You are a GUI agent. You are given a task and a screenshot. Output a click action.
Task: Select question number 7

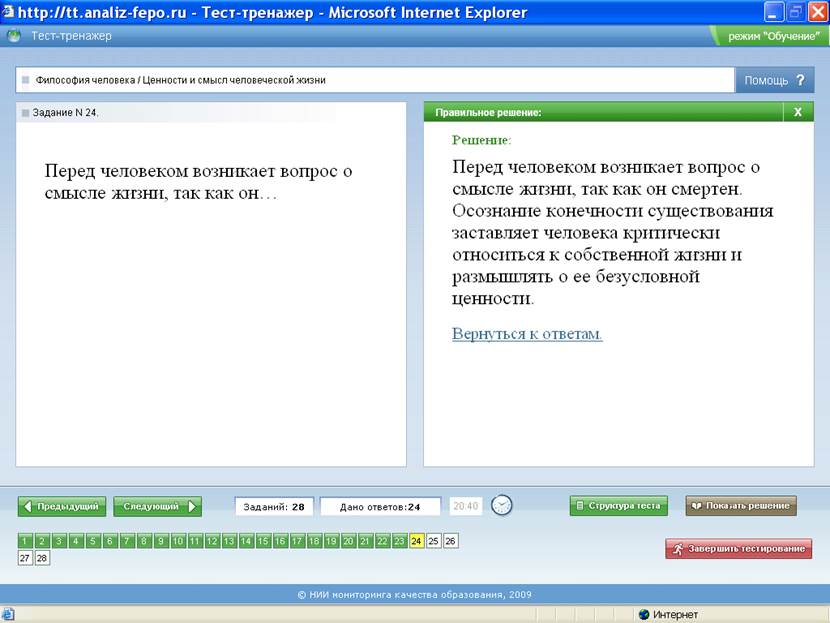point(127,541)
